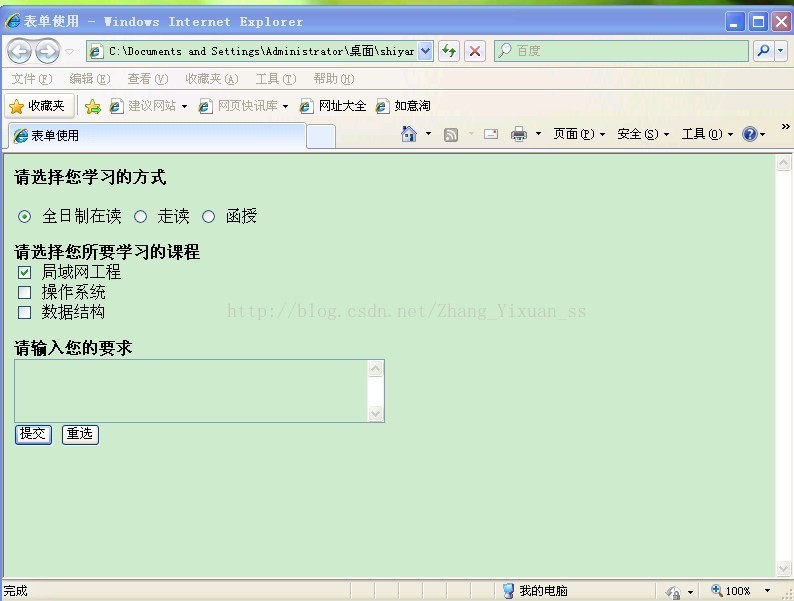Click the 完成 status bar text
The height and width of the screenshot is (601, 794).
point(16,591)
